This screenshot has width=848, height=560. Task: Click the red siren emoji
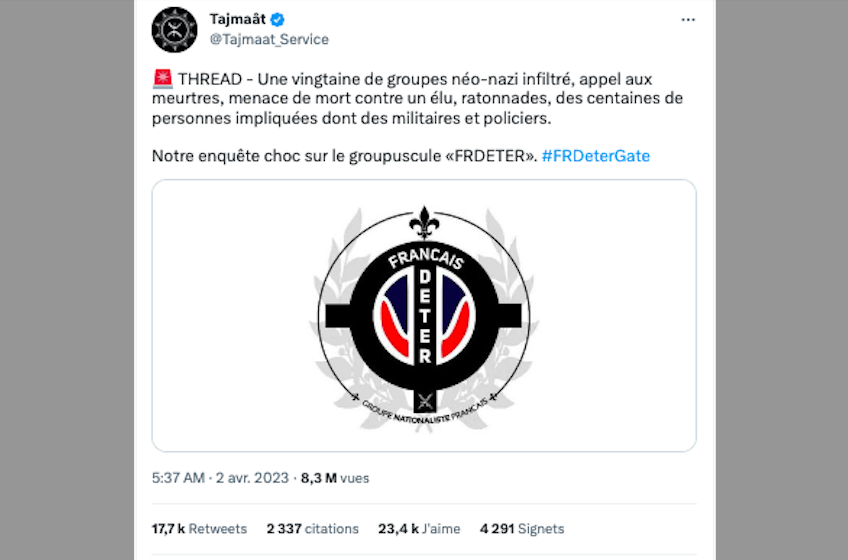[x=162, y=79]
